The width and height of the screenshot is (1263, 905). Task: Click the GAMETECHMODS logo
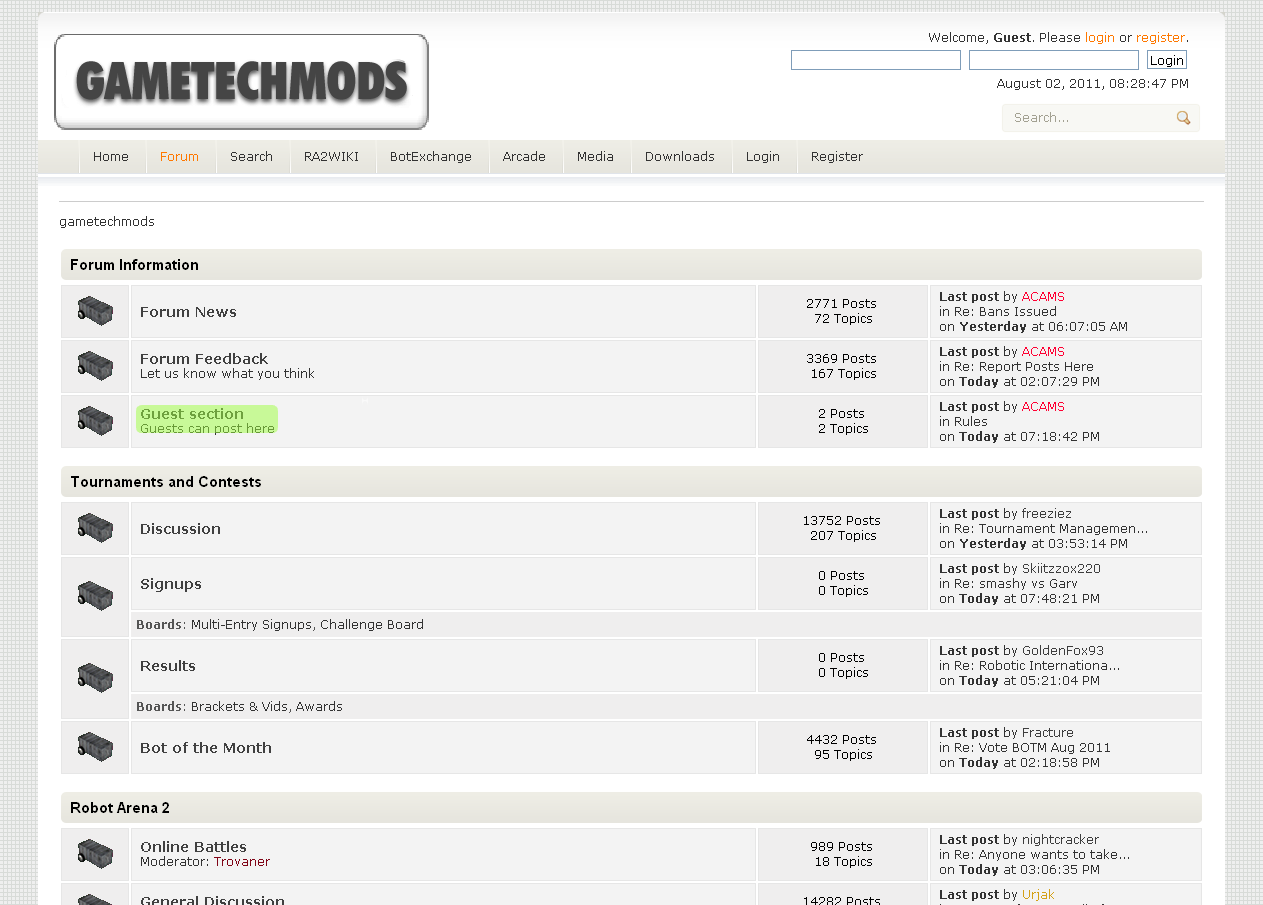point(241,82)
